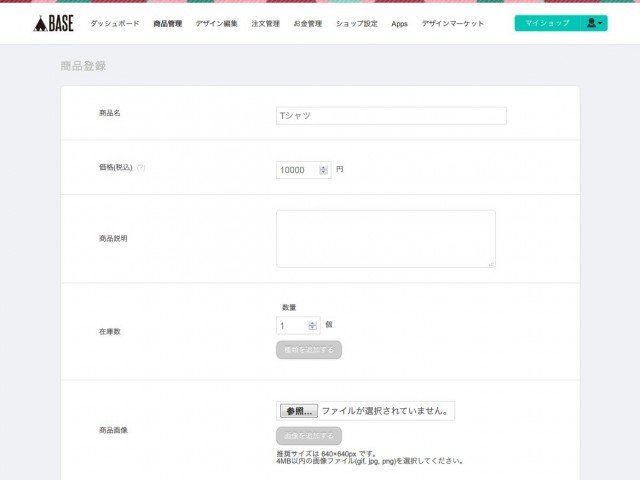
Task: Click the stock quantity spinner arrows
Action: 313,326
